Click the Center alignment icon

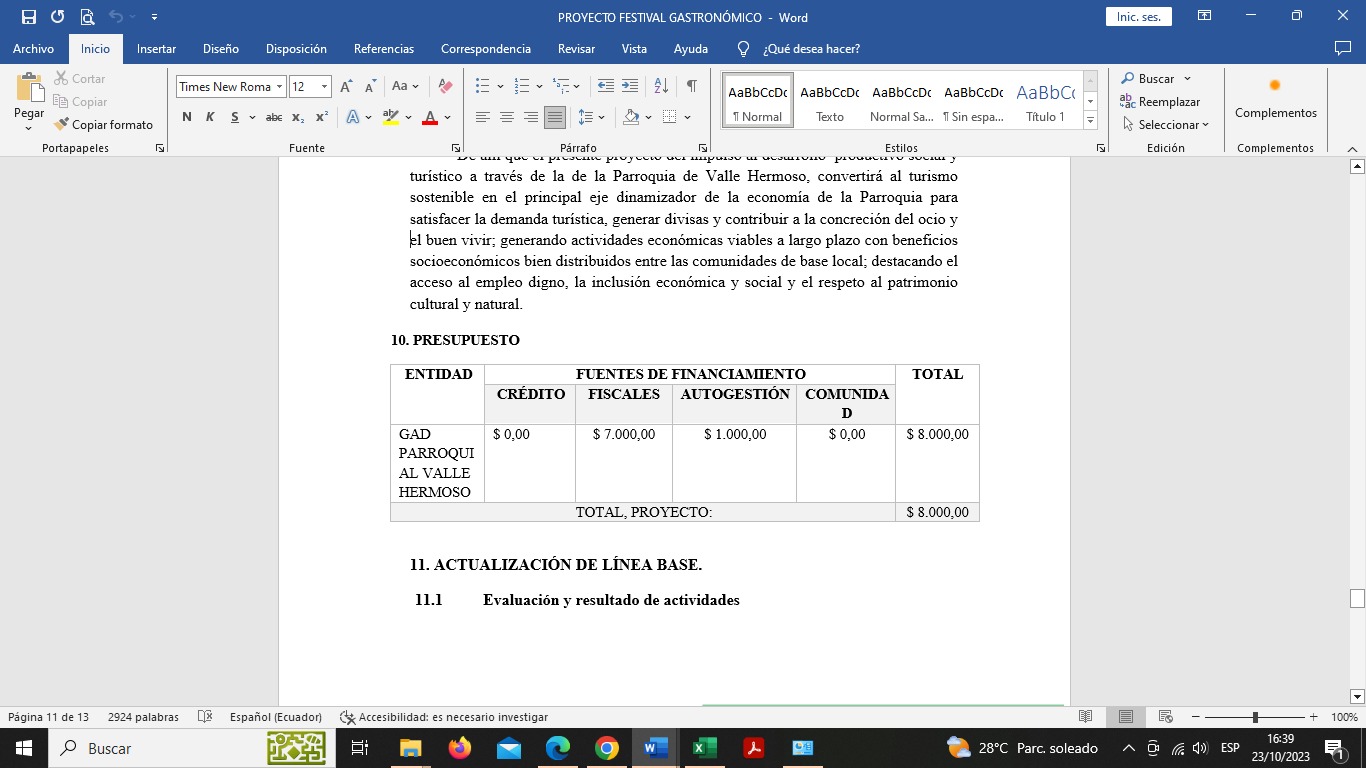[507, 117]
